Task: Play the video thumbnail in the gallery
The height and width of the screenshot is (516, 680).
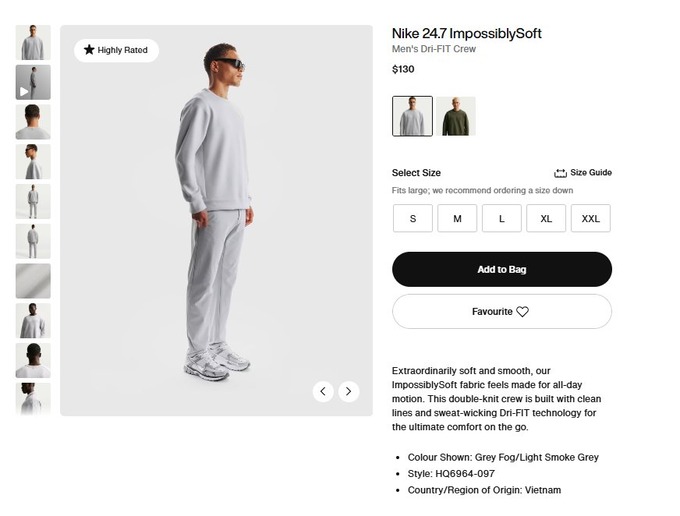Action: point(33,82)
